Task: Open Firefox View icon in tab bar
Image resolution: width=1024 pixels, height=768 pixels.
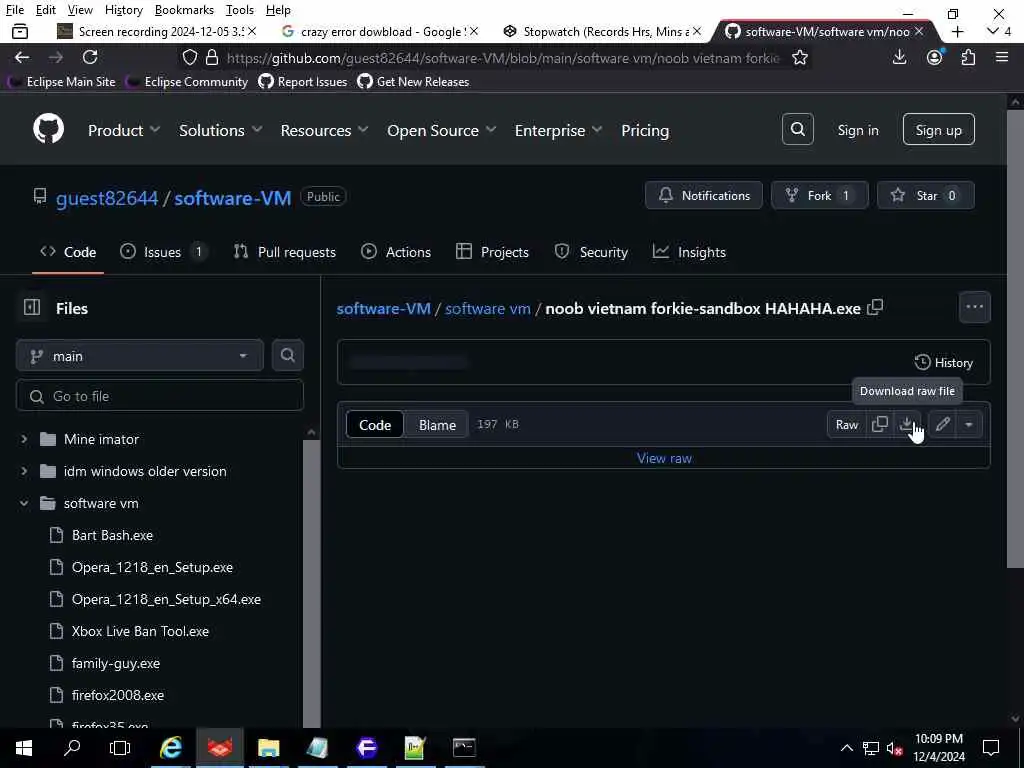Action: pyautogui.click(x=20, y=31)
